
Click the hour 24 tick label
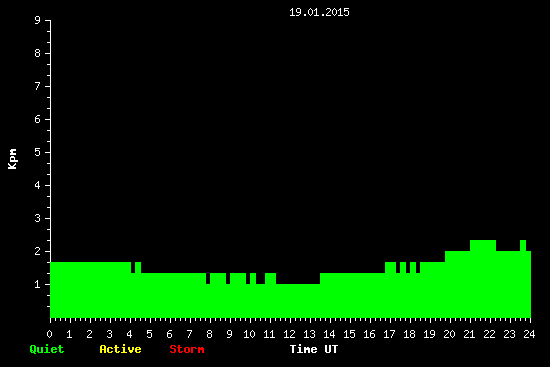coord(529,334)
